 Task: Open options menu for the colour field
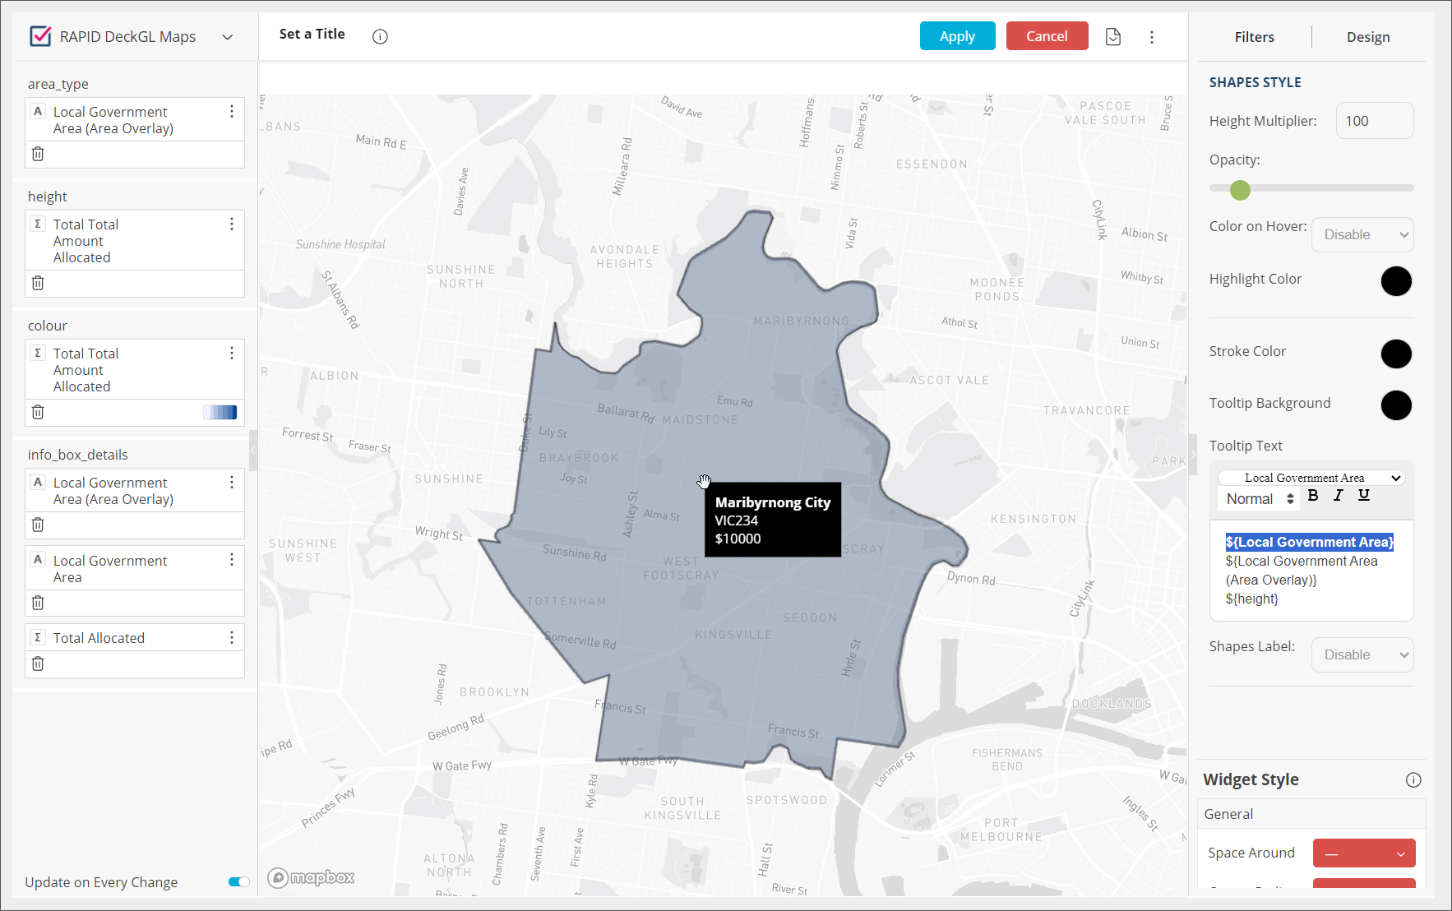(x=232, y=353)
